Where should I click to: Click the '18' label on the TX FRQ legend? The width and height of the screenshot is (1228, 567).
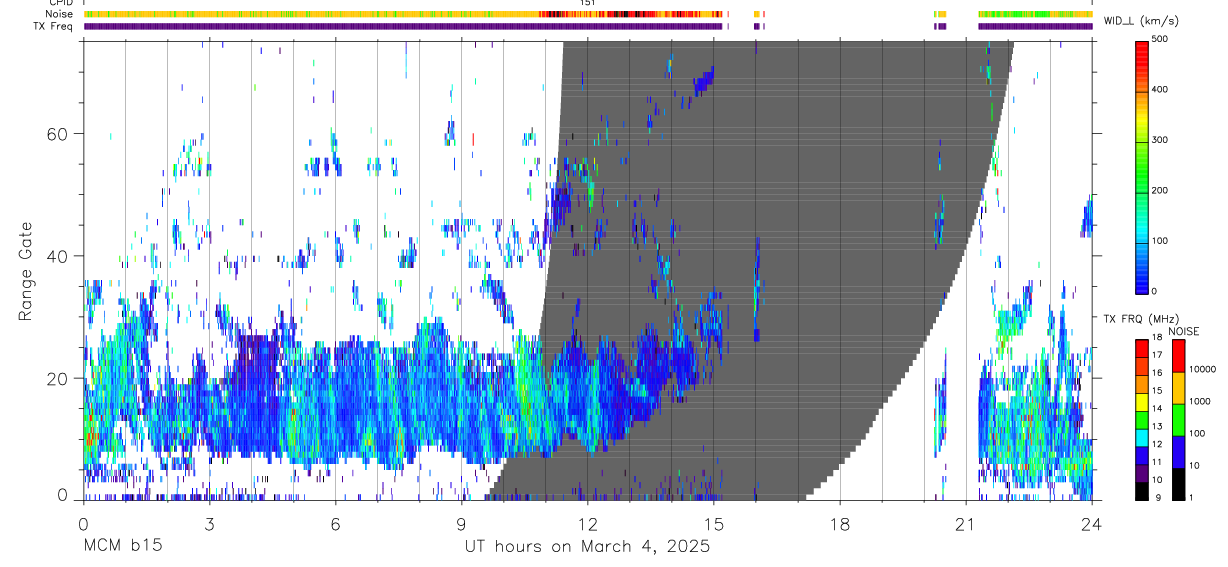click(1157, 338)
